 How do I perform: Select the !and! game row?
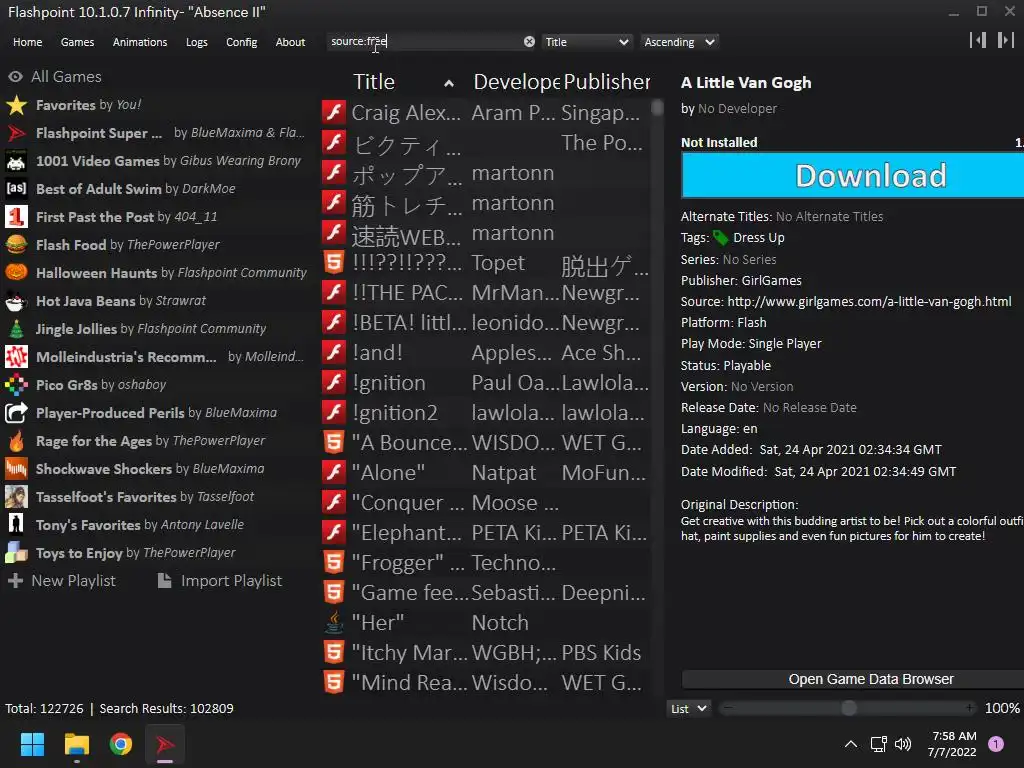pyautogui.click(x=486, y=353)
